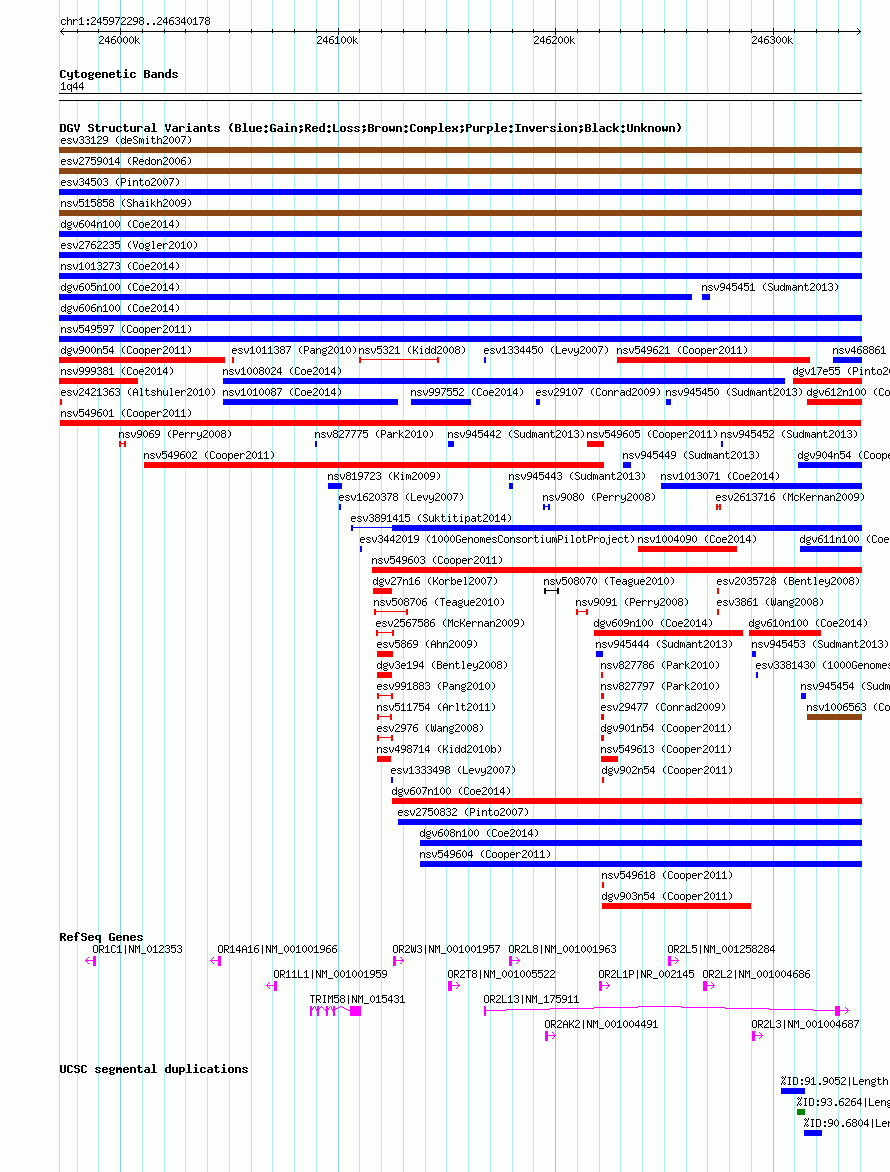Select nsv508706 (Teague2010) variant label
The height and width of the screenshot is (1172, 890).
(439, 601)
